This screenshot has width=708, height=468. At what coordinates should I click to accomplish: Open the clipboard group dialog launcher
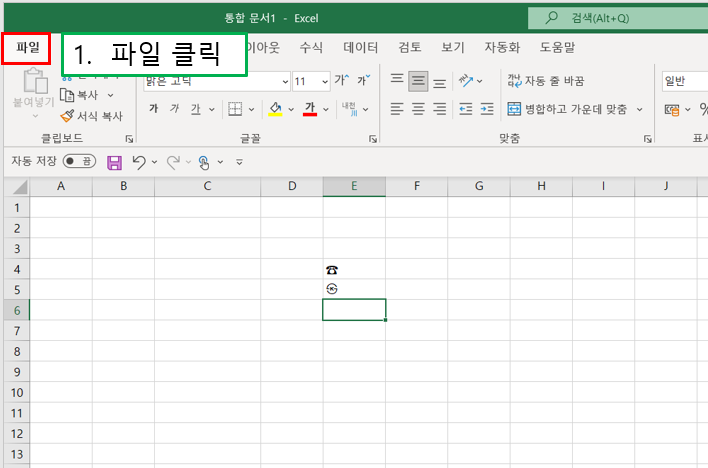coord(129,139)
